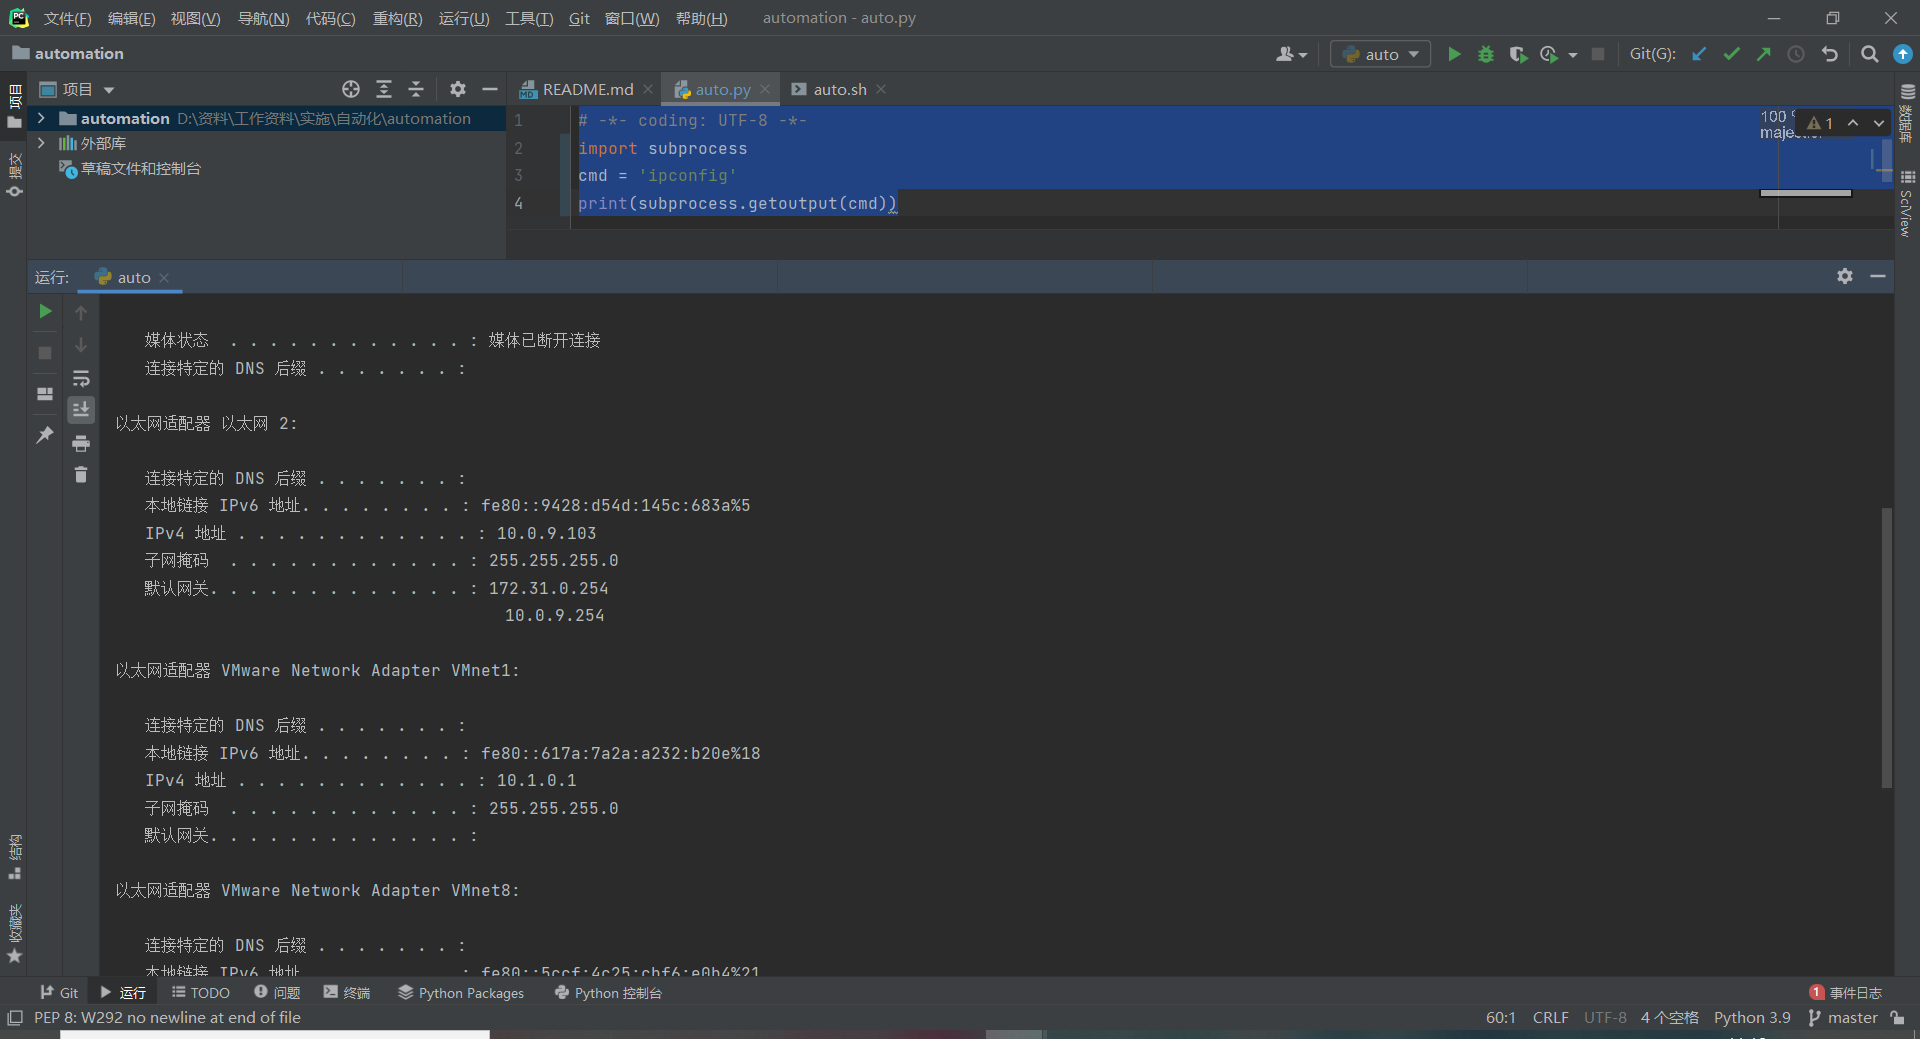Click the blue IDE update arrow icon
The width and height of the screenshot is (1920, 1039).
click(1903, 54)
